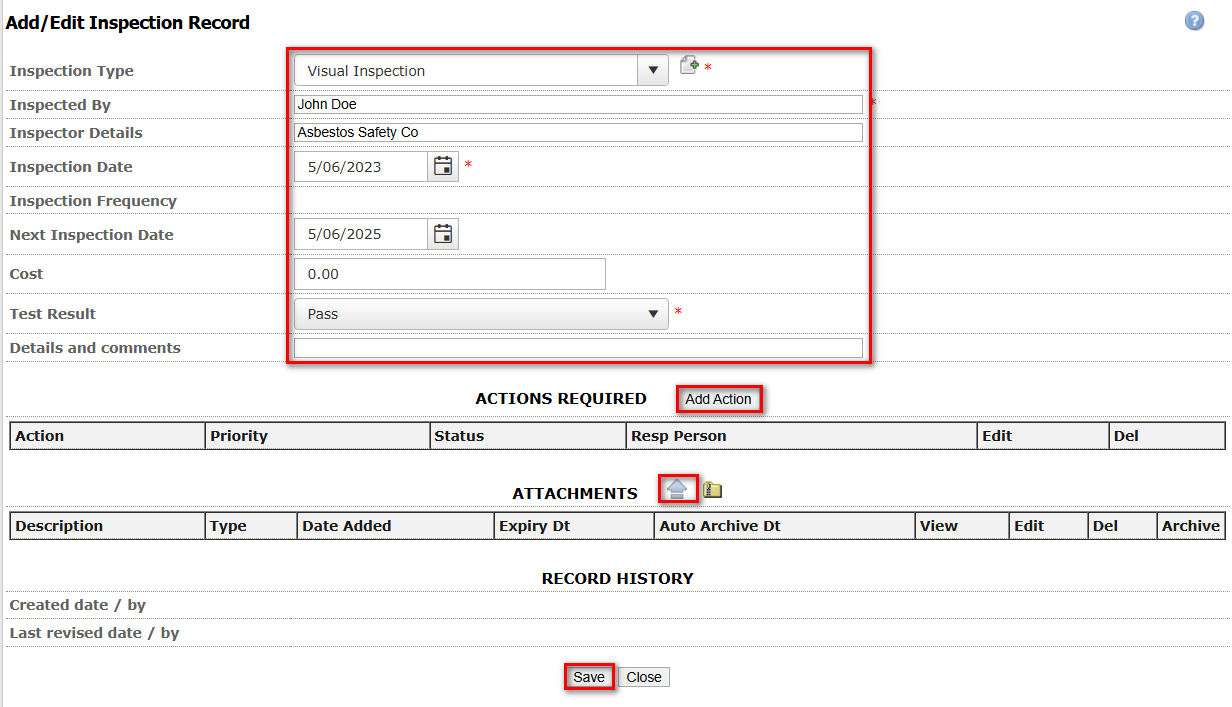Image resolution: width=1232 pixels, height=707 pixels.
Task: Click the upload attachment arrow icon
Action: pyautogui.click(x=678, y=489)
